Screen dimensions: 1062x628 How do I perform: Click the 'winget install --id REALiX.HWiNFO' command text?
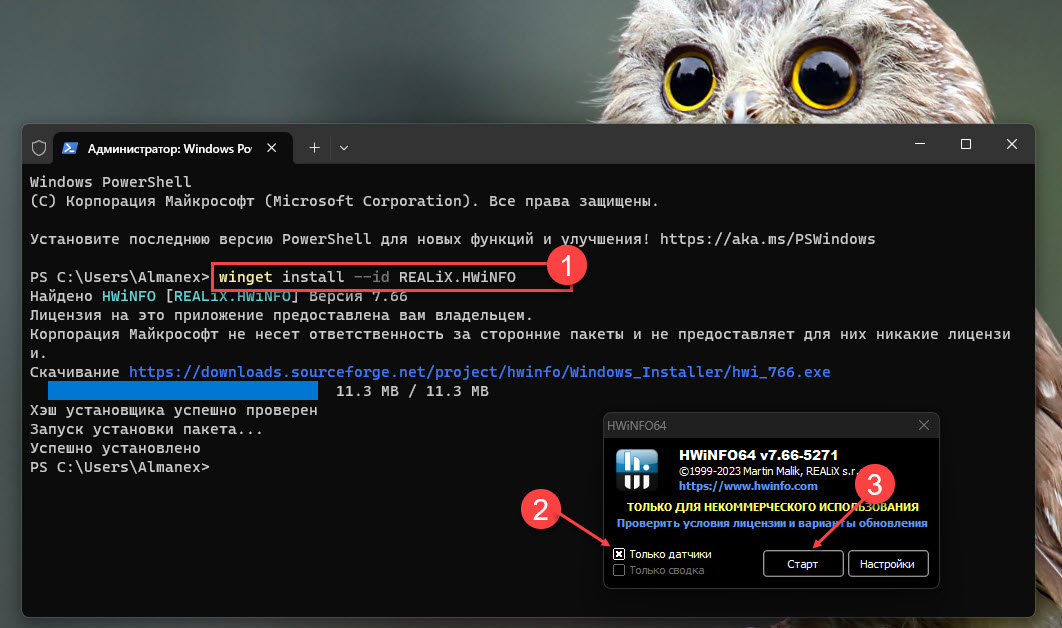367,277
